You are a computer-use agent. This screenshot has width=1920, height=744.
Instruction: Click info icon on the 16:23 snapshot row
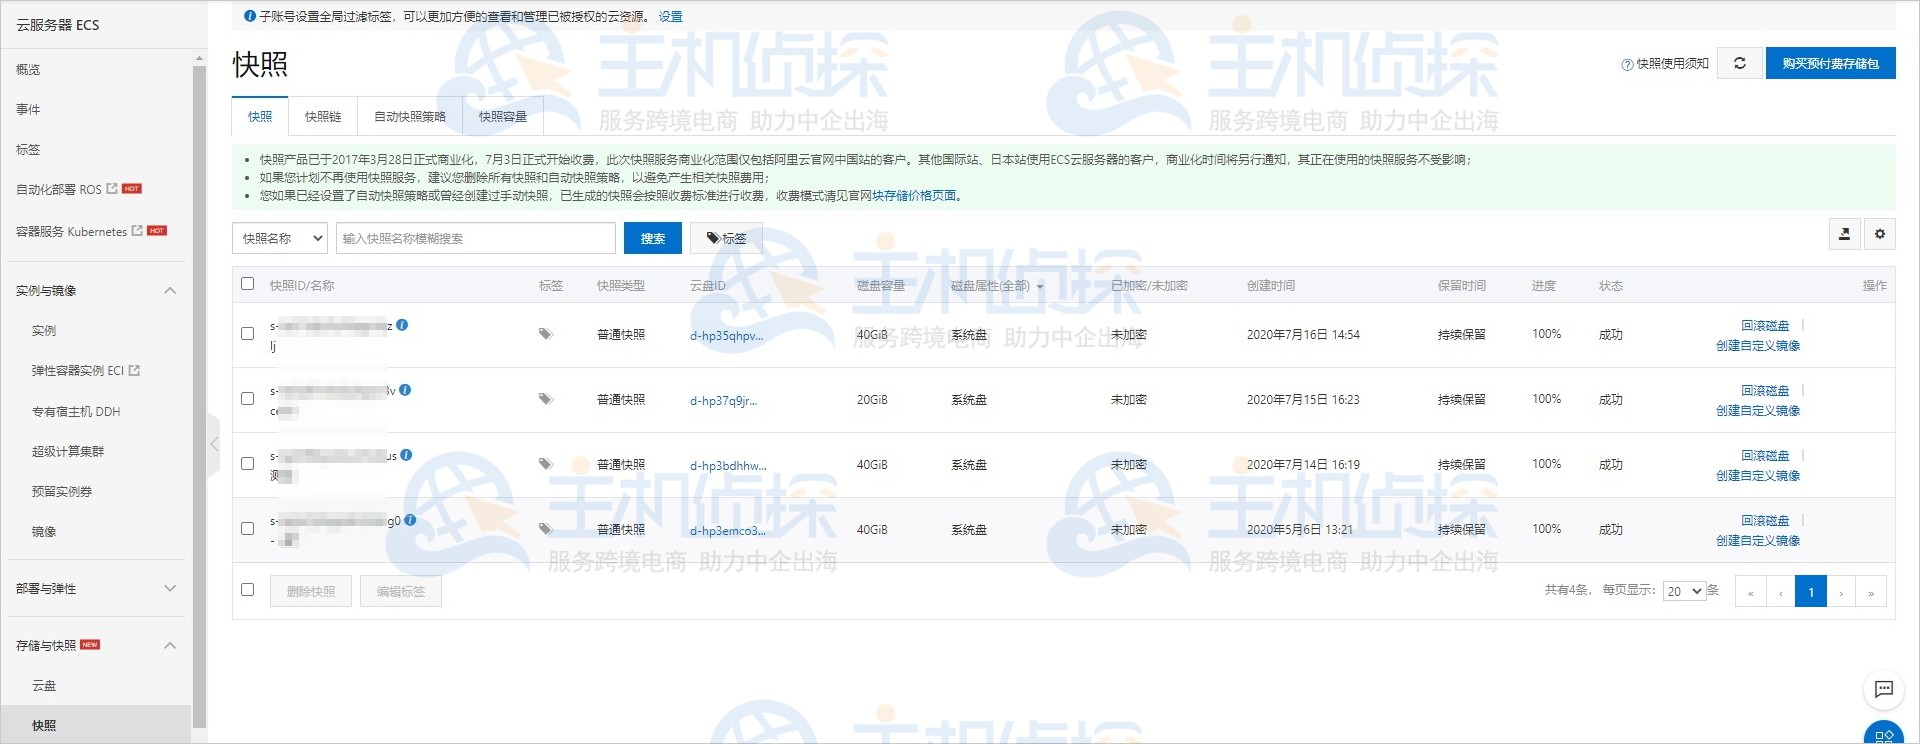405,390
